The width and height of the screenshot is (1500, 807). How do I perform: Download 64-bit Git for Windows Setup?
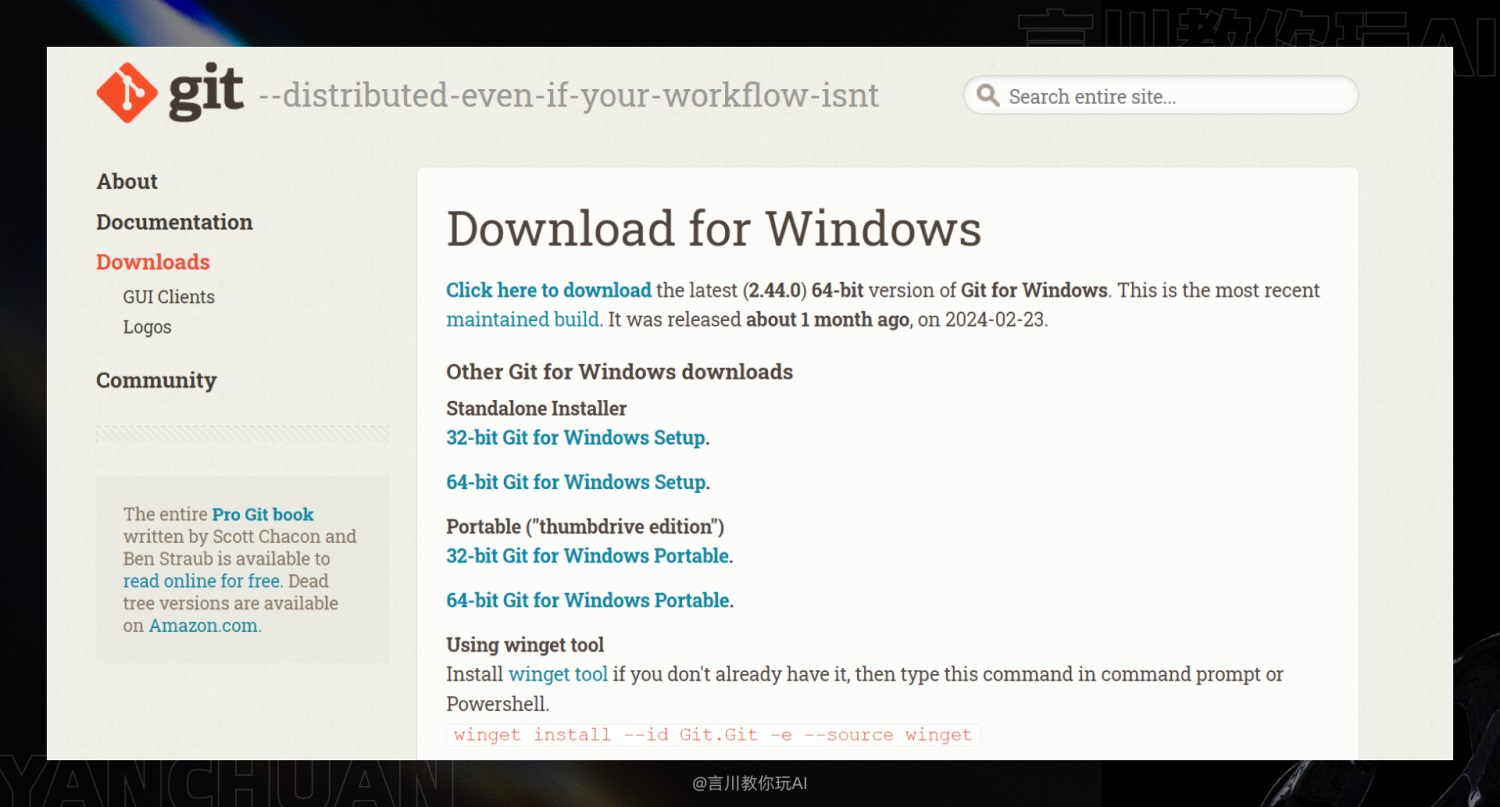(x=577, y=482)
